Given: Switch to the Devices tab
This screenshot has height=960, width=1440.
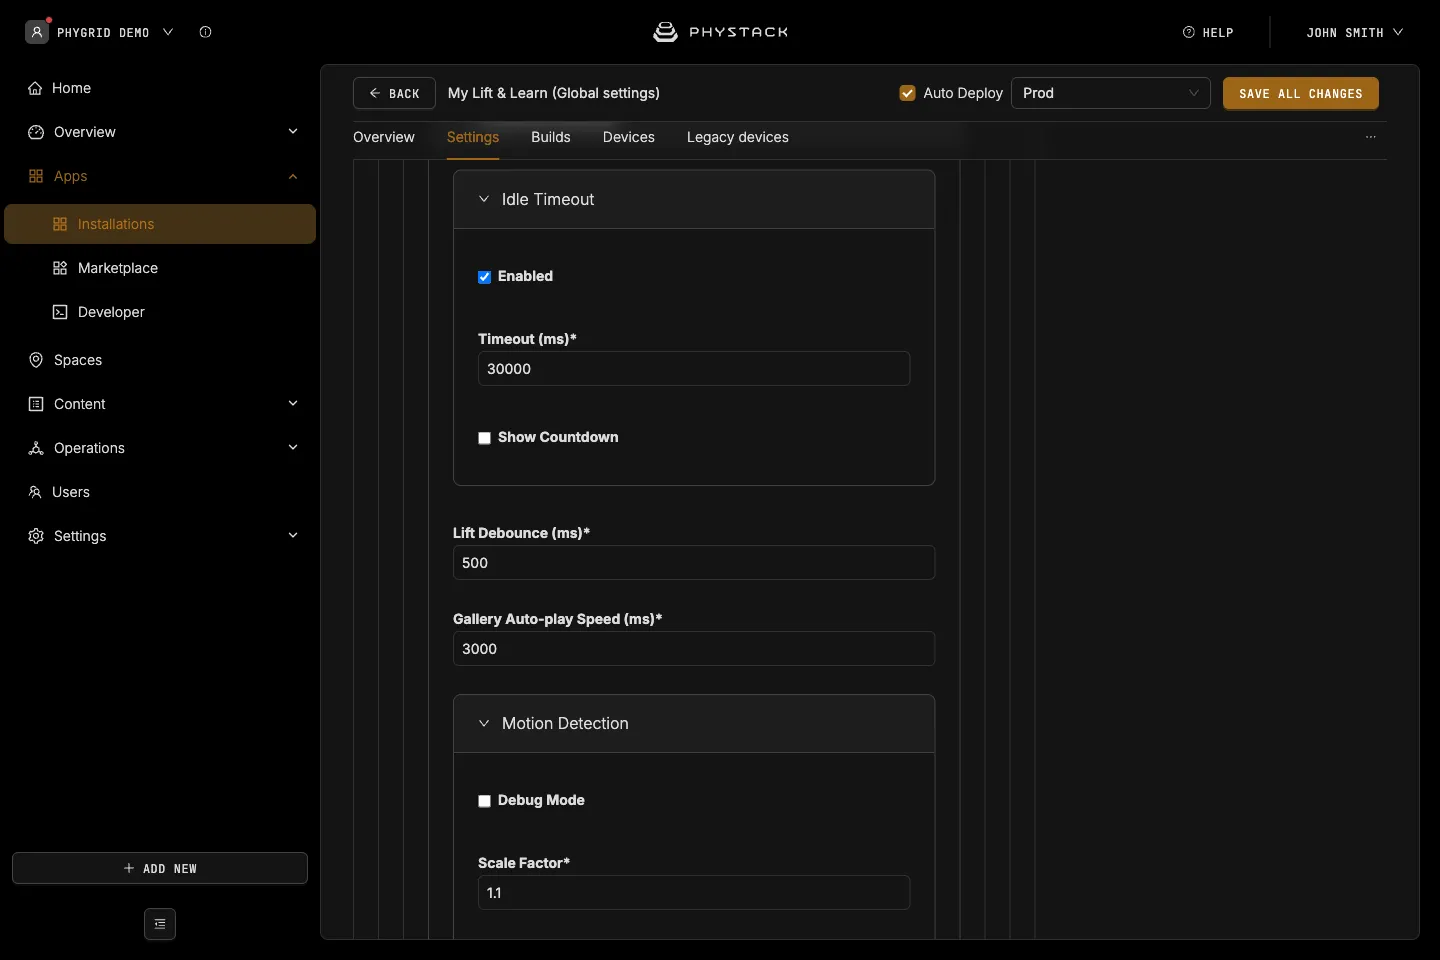Looking at the screenshot, I should [629, 137].
